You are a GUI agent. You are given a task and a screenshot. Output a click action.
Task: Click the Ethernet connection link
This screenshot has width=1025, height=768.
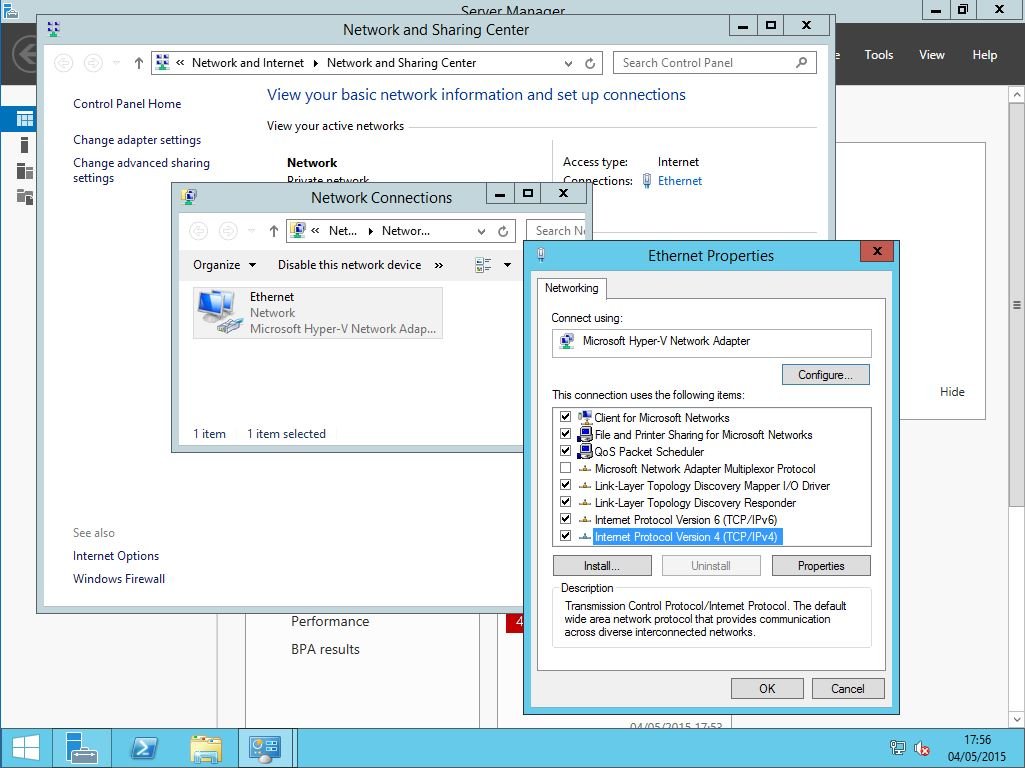point(680,181)
